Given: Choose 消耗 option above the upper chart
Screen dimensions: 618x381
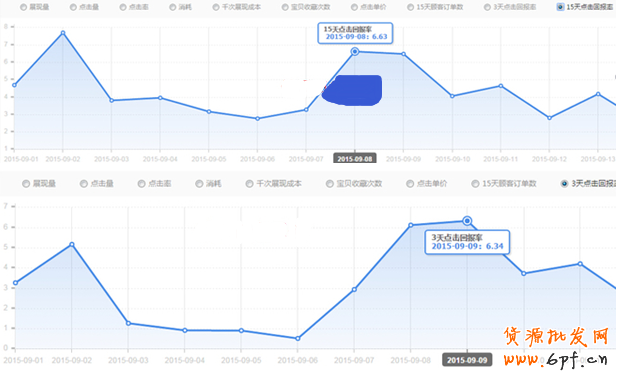Looking at the screenshot, I should pos(173,7).
